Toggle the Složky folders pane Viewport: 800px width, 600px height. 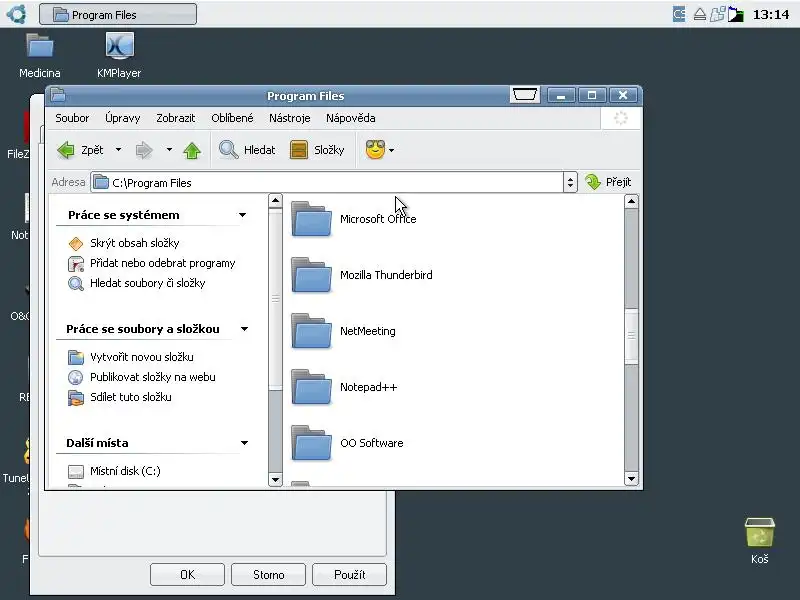click(x=317, y=150)
